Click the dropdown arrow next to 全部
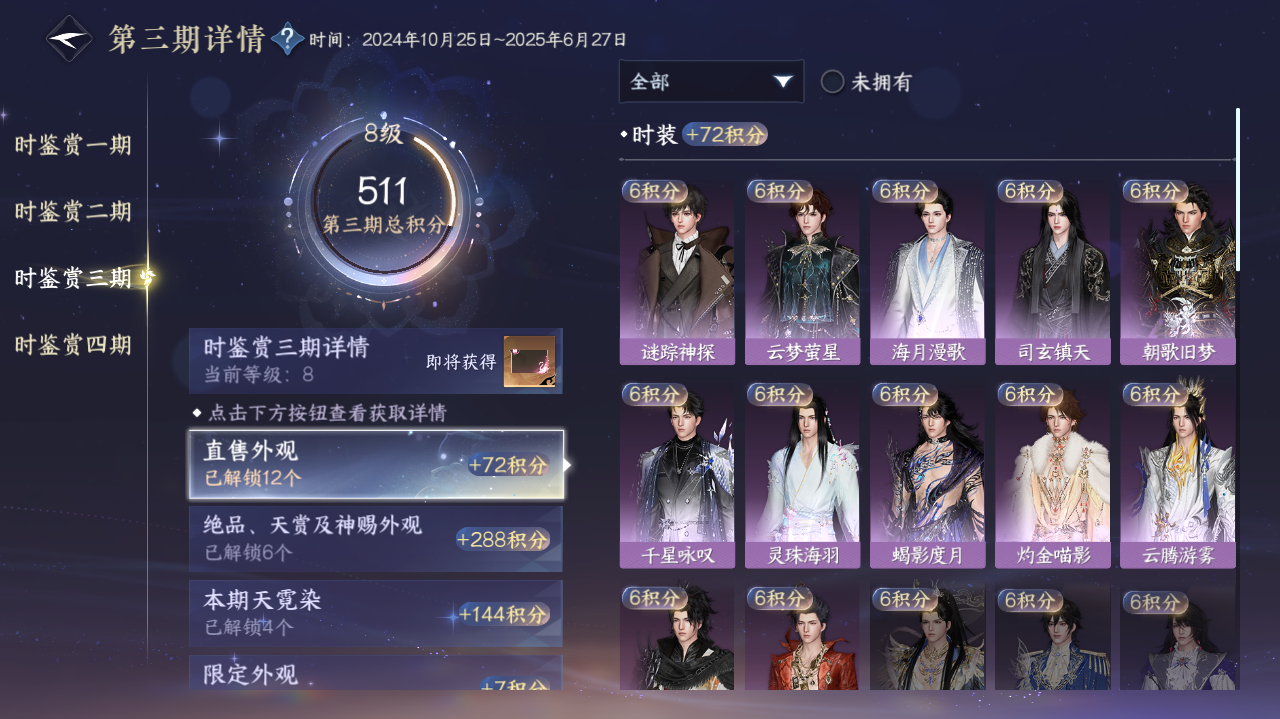 coord(783,81)
